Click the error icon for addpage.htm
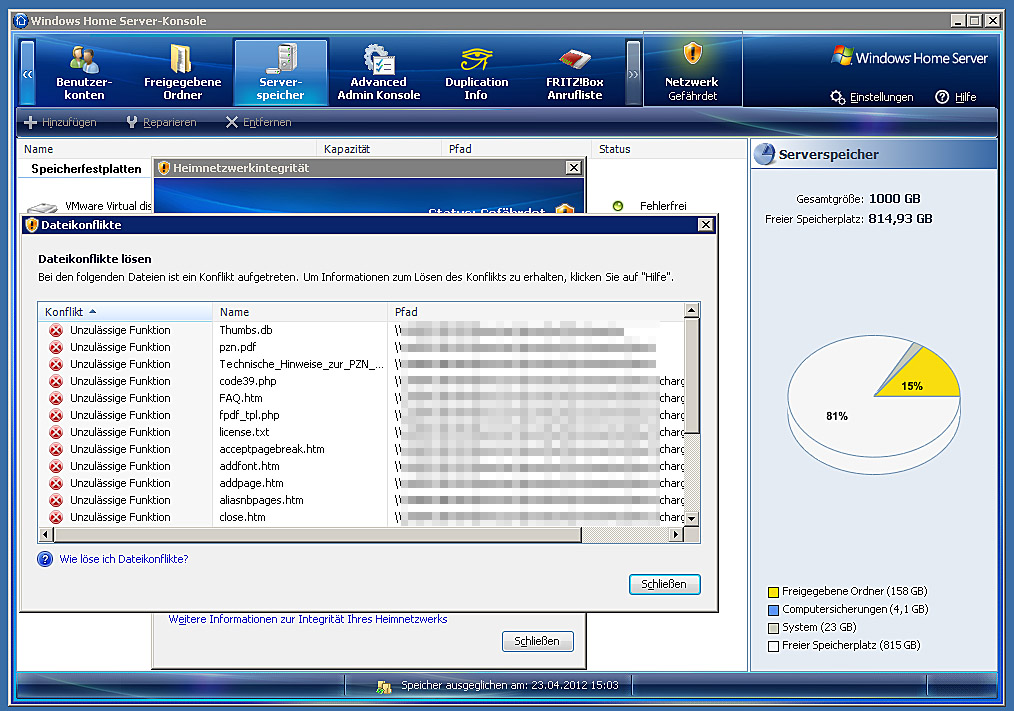The width and height of the screenshot is (1014, 711). [56, 483]
